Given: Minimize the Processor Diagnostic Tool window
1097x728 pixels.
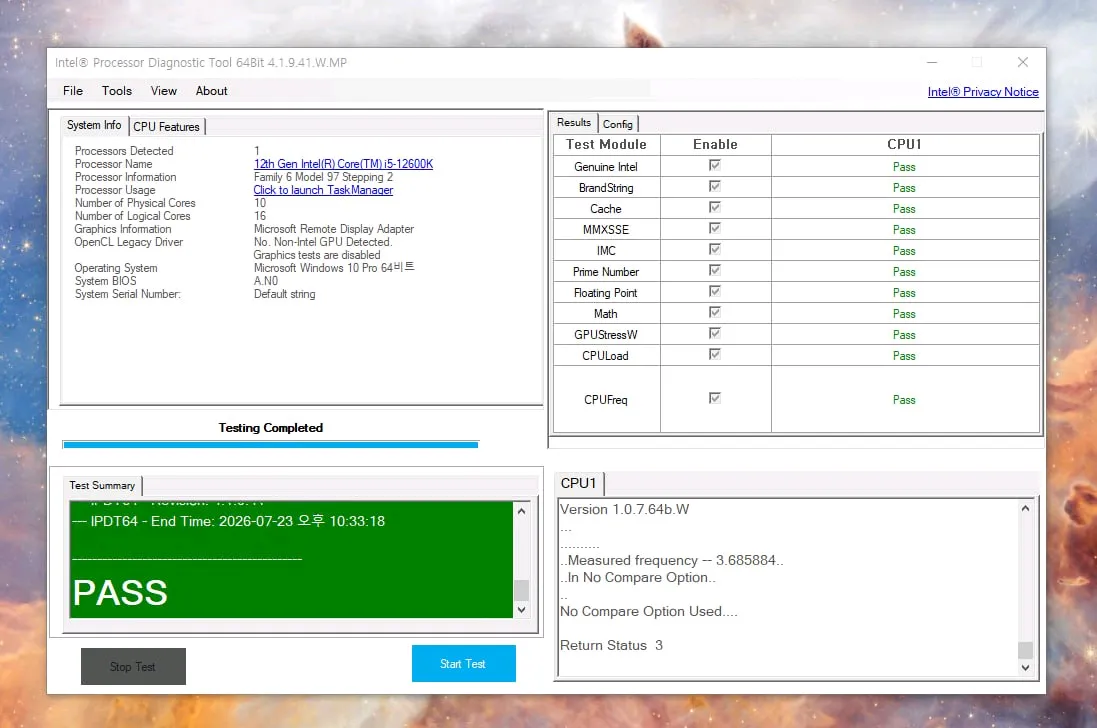Looking at the screenshot, I should 932,62.
